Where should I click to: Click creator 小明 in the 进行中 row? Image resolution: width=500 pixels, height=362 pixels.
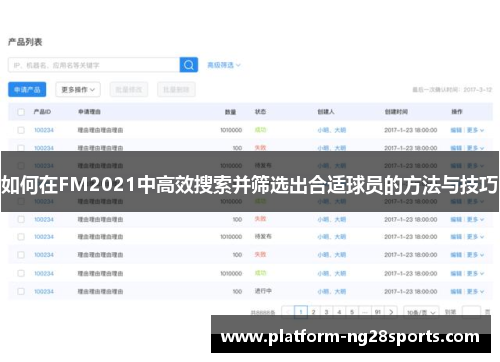pyautogui.click(x=323, y=292)
